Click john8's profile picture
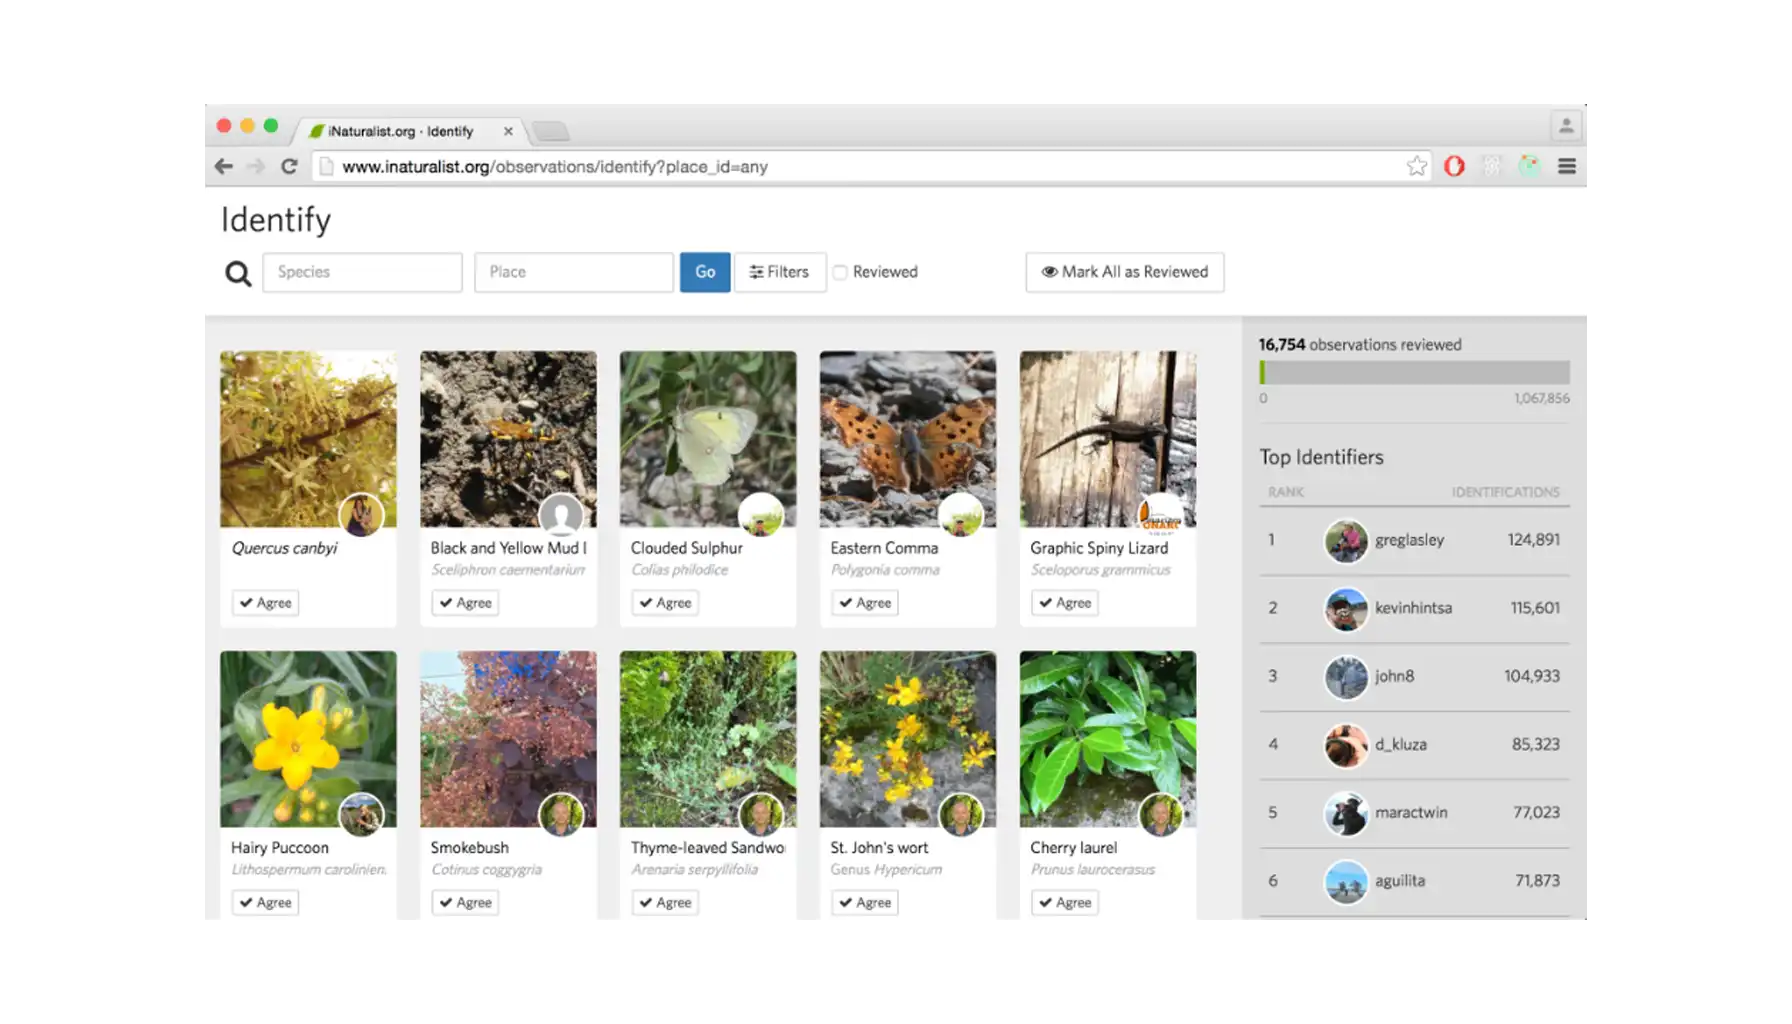This screenshot has width=1792, height=1024. (x=1346, y=677)
